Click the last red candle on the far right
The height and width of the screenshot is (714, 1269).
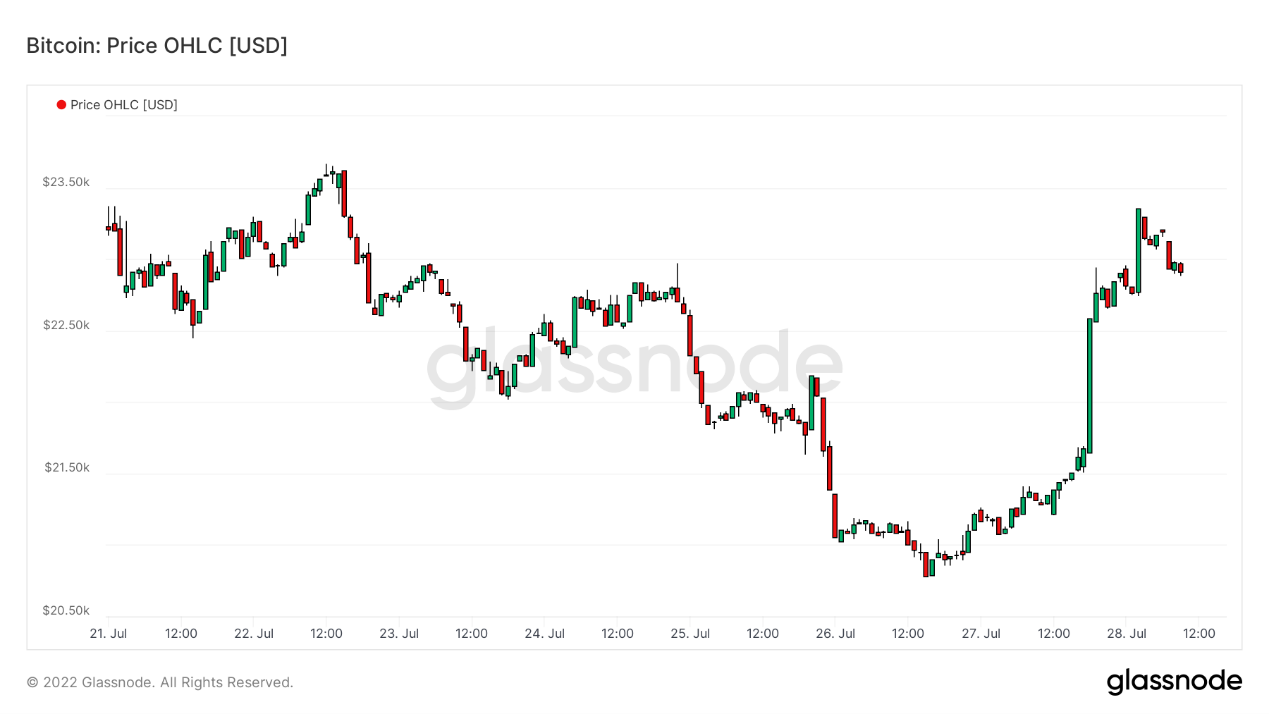pos(1181,268)
